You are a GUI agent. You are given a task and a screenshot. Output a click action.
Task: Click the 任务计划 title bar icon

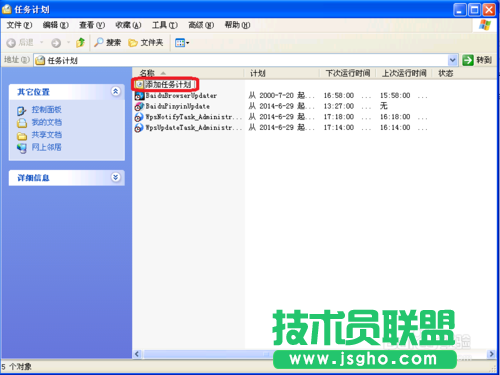(7, 9)
